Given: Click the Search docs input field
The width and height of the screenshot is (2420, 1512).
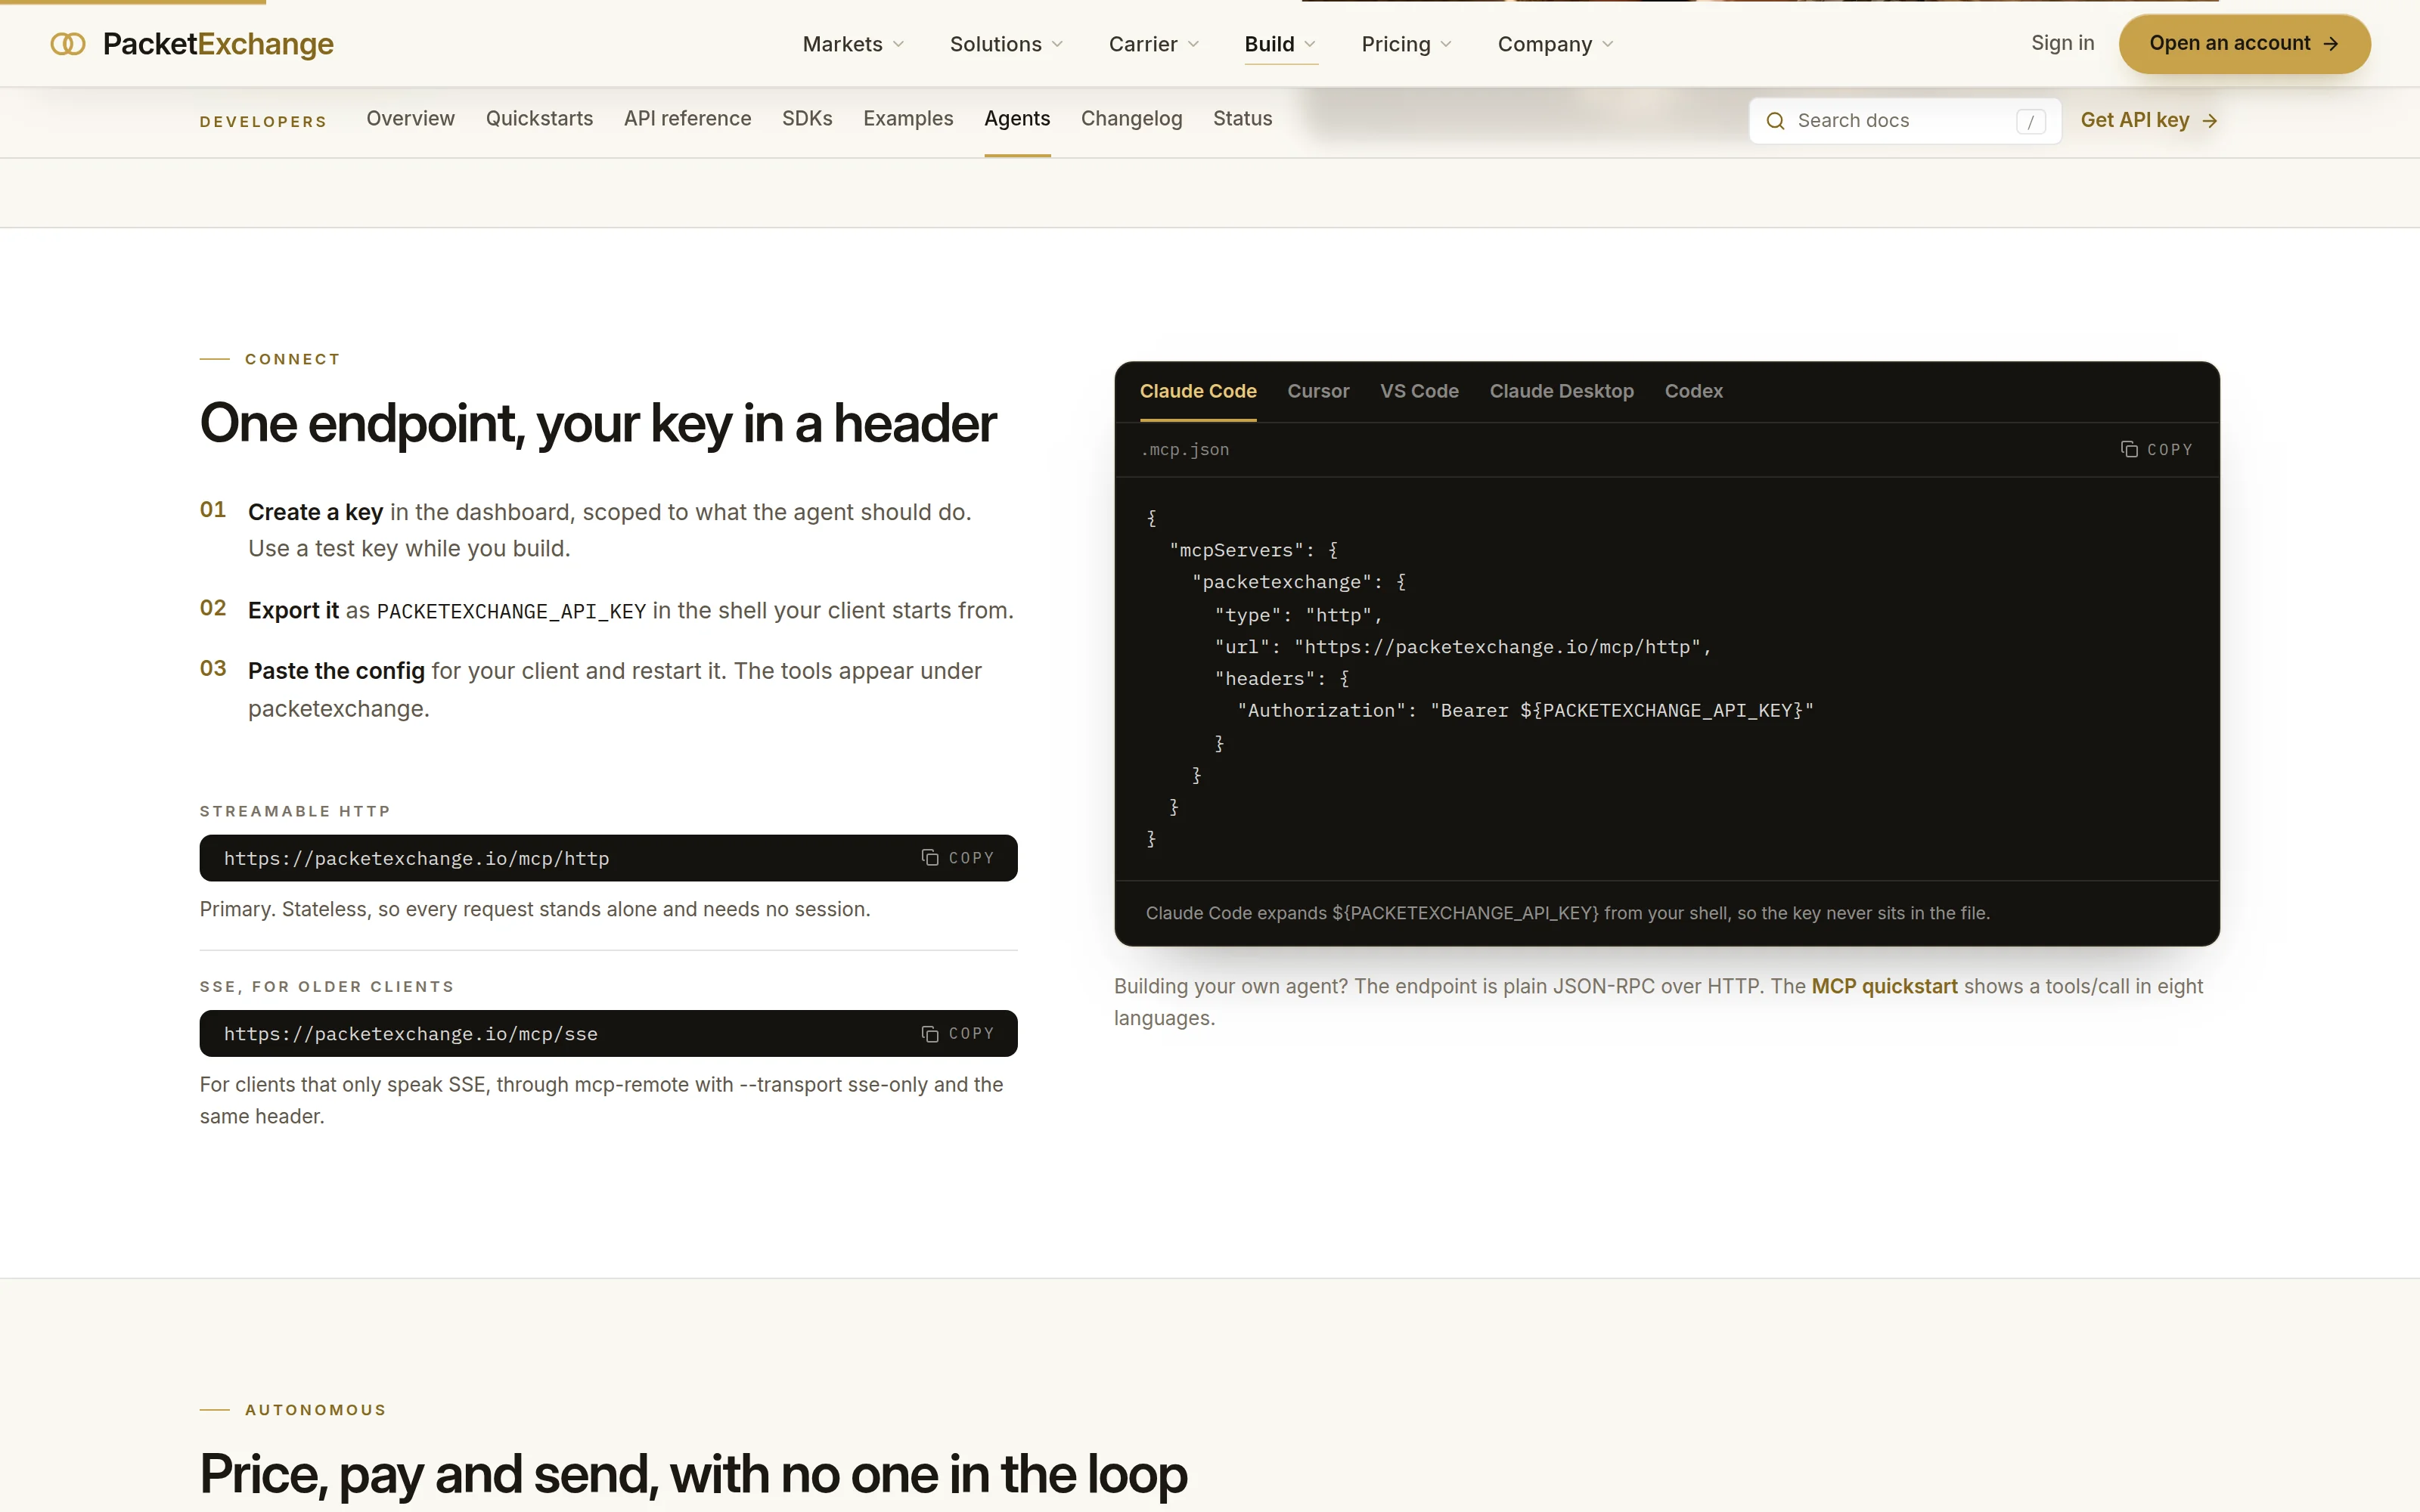Looking at the screenshot, I should [x=1904, y=121].
